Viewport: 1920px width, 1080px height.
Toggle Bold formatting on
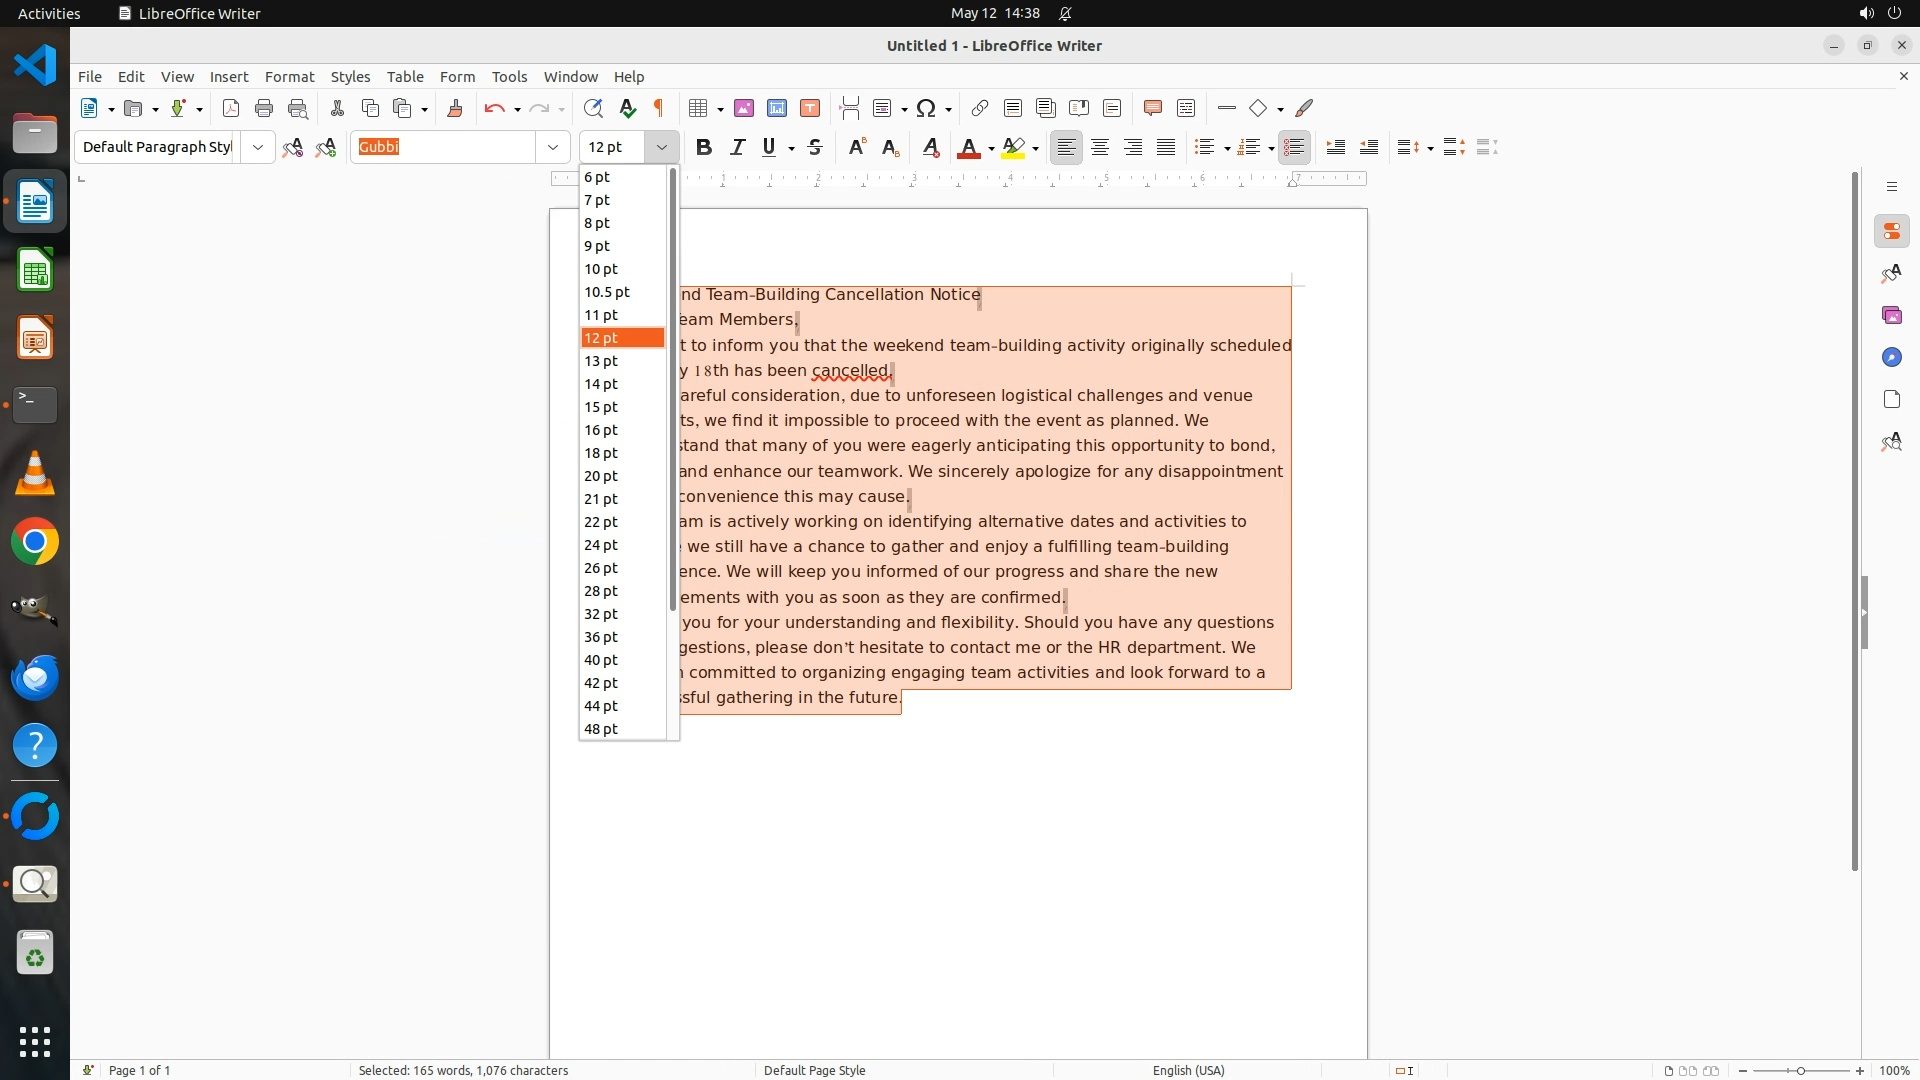point(704,147)
